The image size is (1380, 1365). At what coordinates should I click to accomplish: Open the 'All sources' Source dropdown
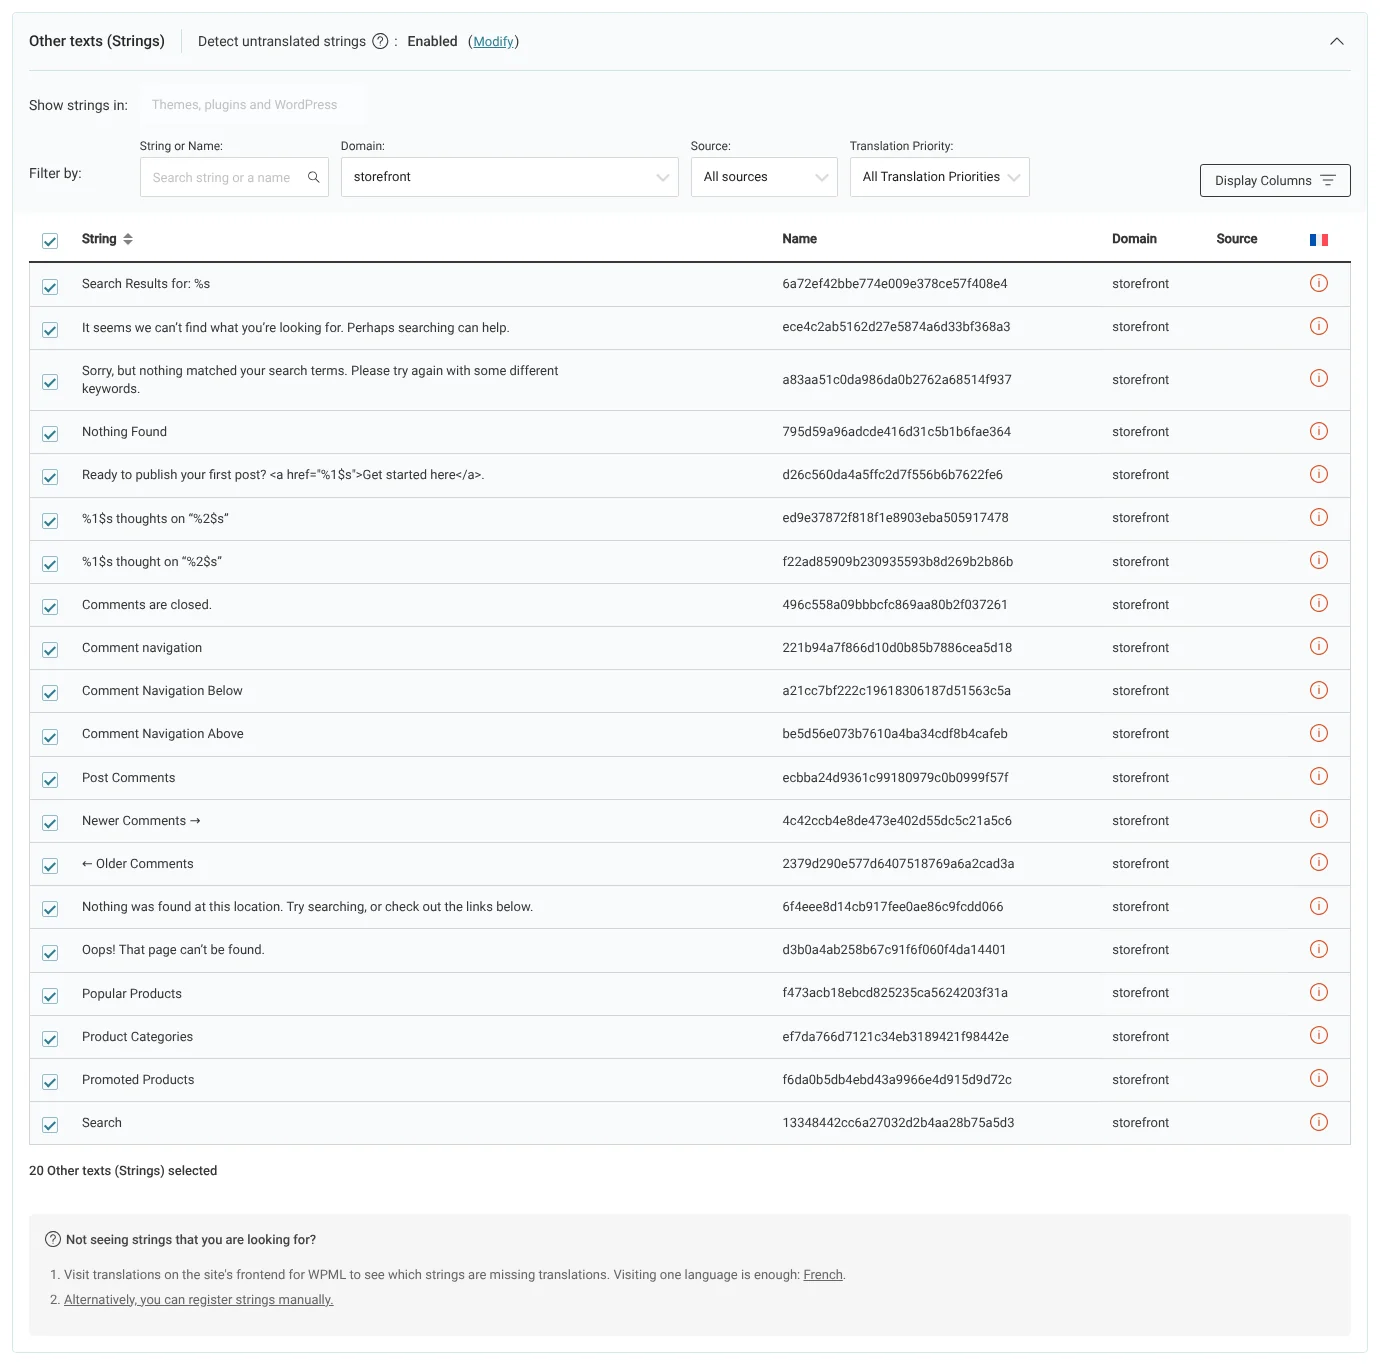pos(764,177)
